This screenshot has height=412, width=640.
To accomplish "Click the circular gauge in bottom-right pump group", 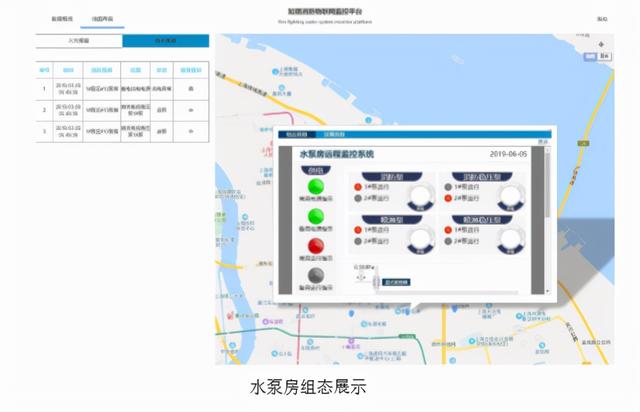I will coord(511,240).
